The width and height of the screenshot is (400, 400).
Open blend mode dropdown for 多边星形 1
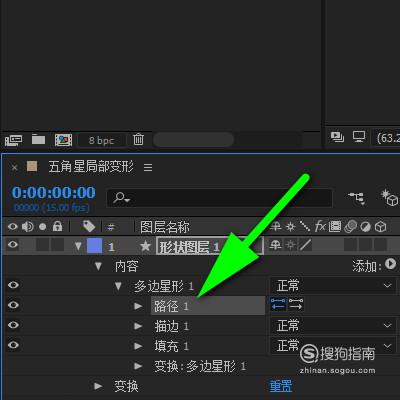333,286
